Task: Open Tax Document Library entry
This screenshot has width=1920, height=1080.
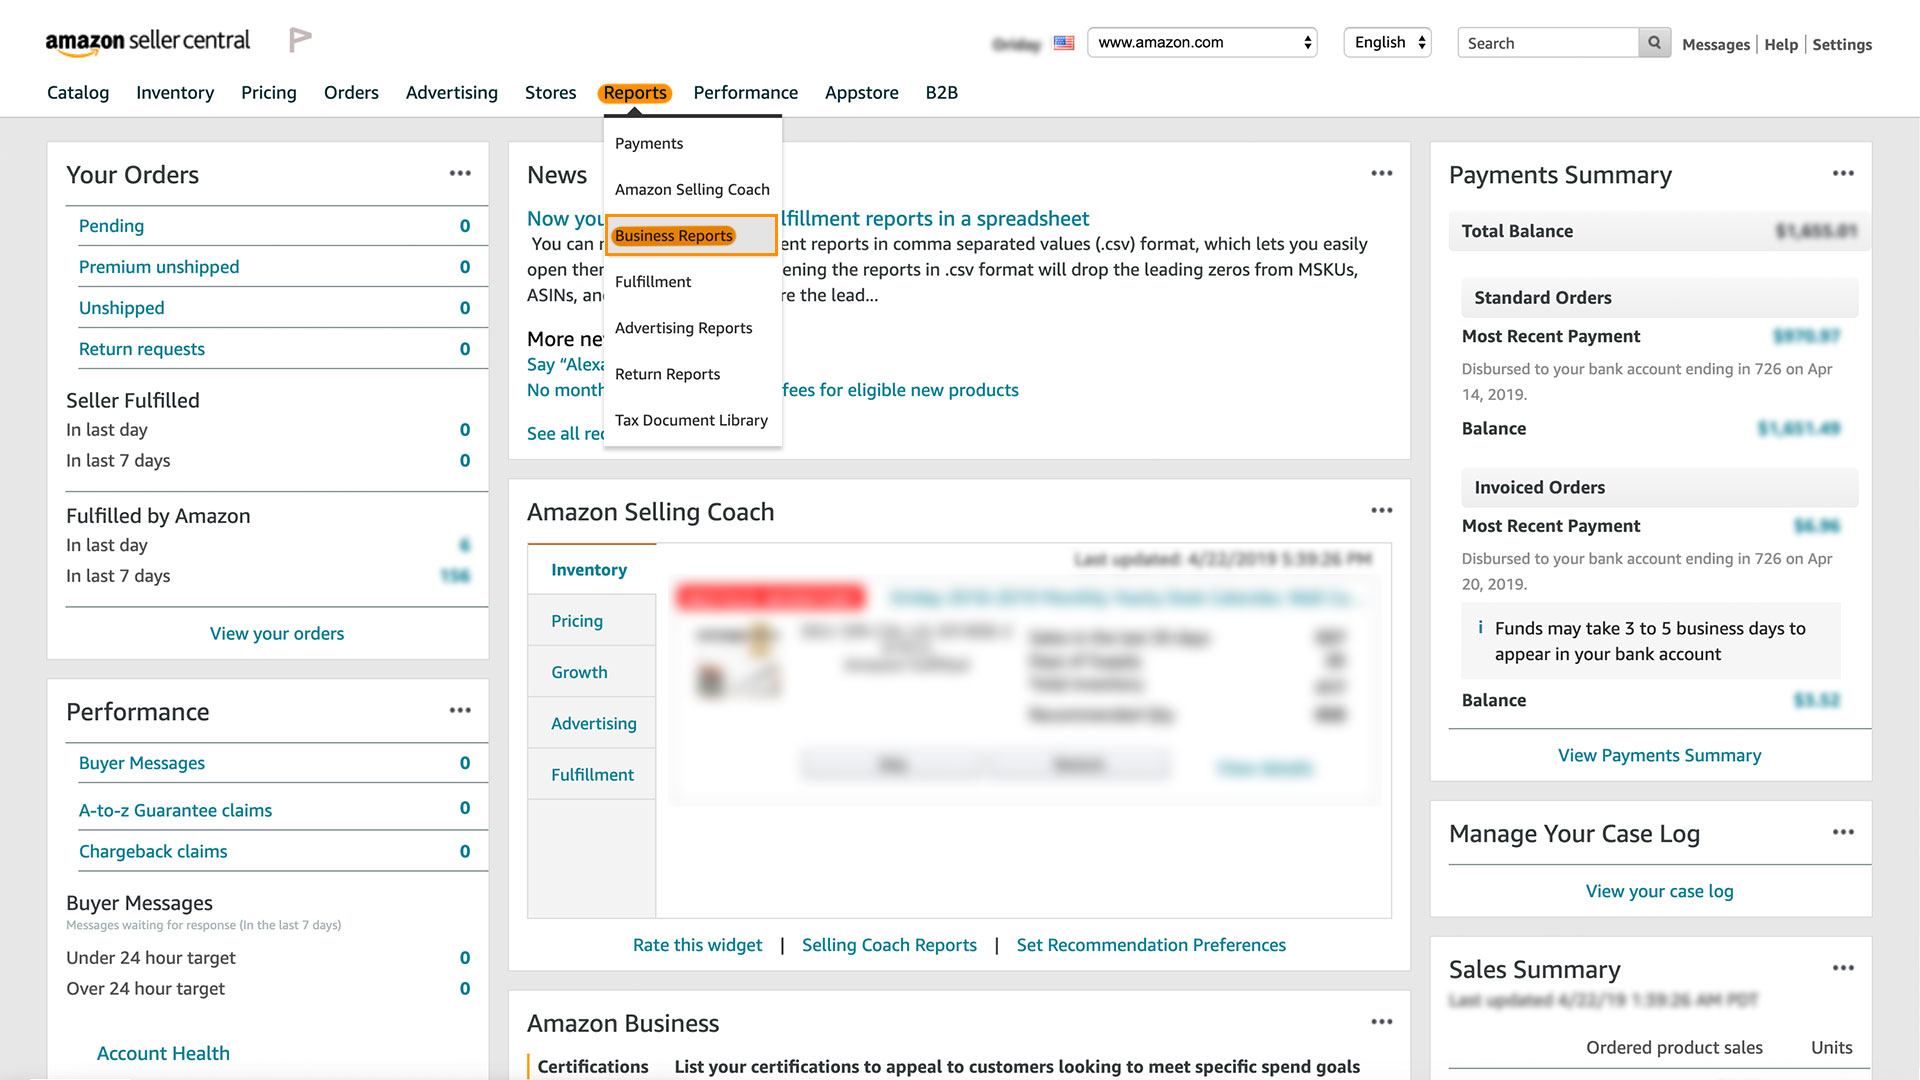Action: coord(692,420)
